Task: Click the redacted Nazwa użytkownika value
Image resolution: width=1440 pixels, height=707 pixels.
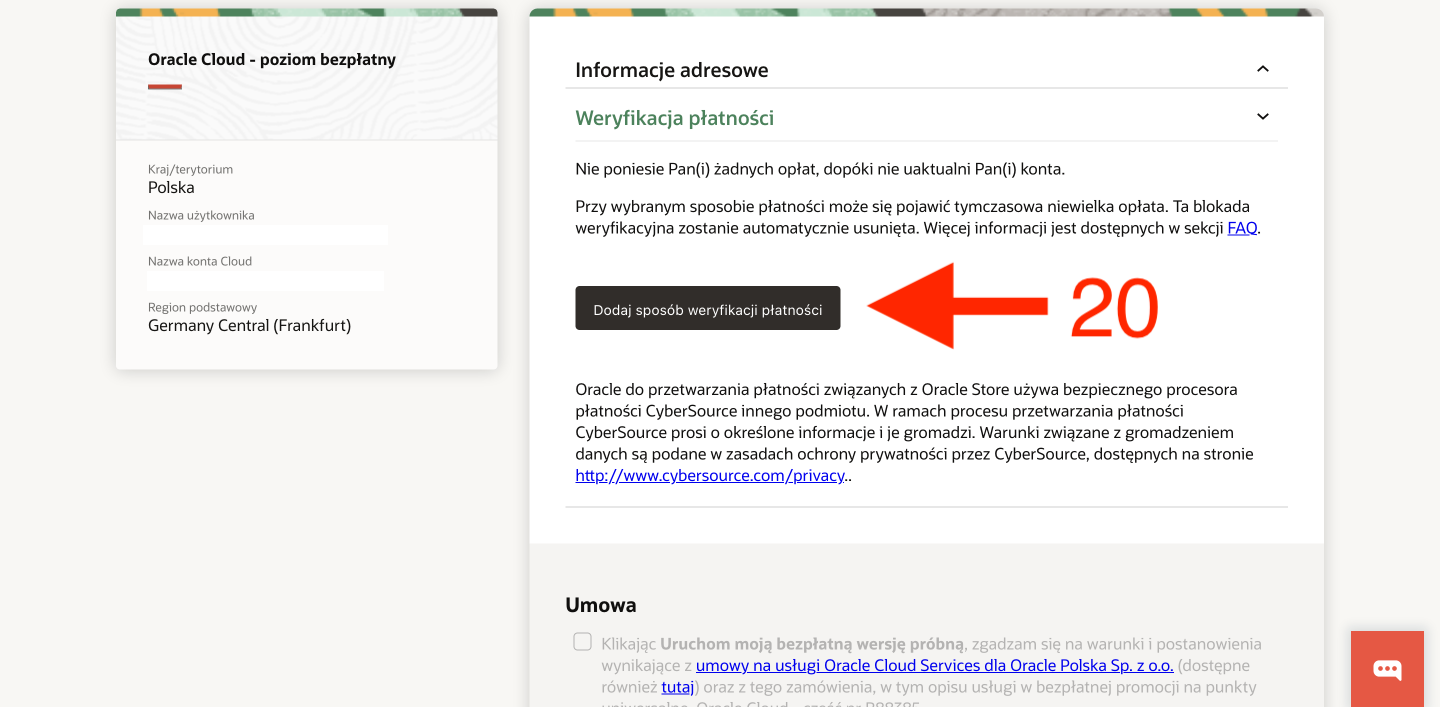Action: [265, 235]
